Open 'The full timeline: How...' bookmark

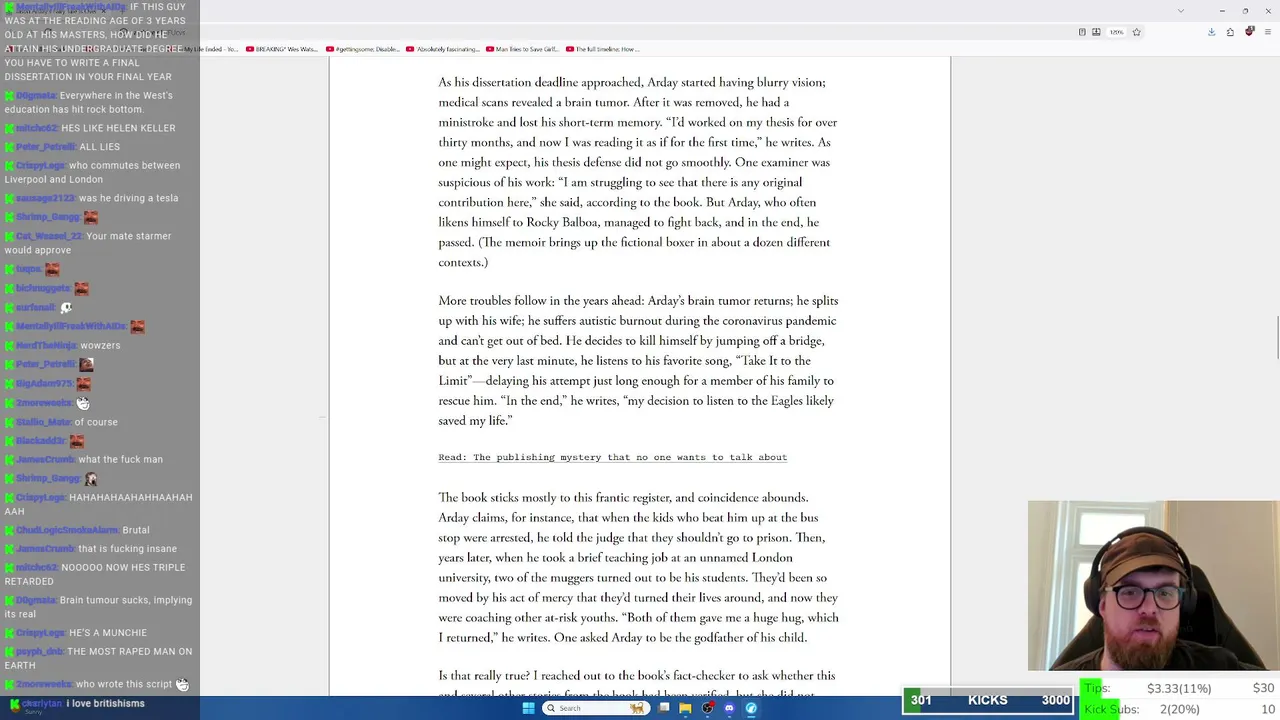[x=603, y=49]
